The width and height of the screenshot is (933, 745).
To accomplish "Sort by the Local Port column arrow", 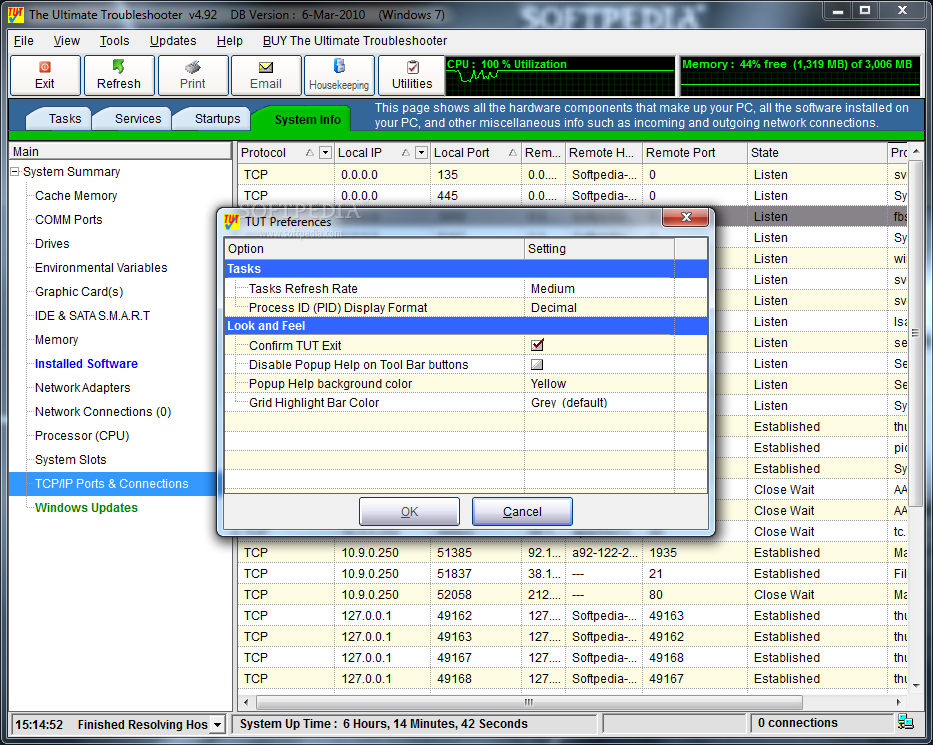I will [x=512, y=153].
